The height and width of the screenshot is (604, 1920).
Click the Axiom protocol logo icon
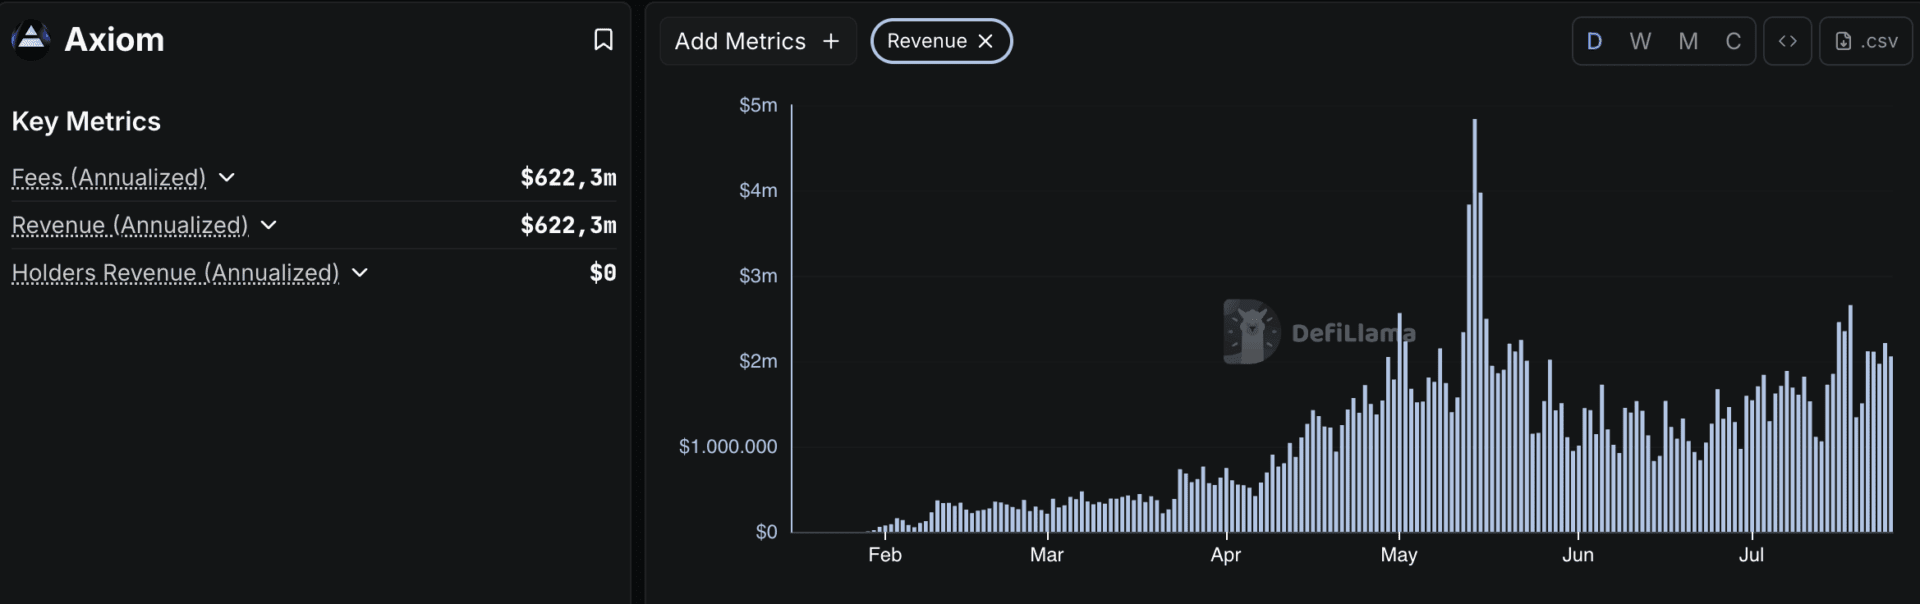point(31,40)
